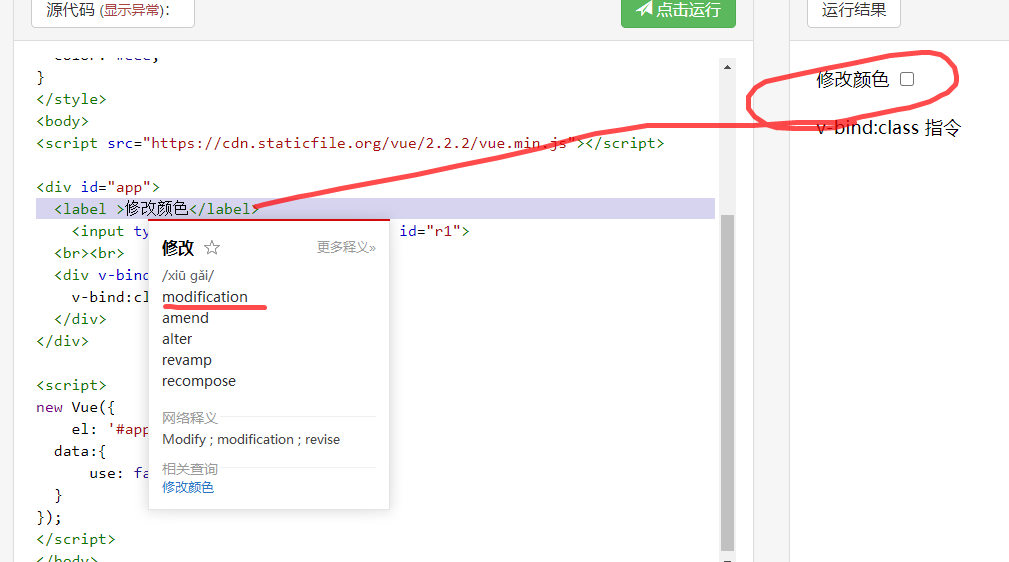Click the code editor vertical scrollbar thumb

click(727, 382)
